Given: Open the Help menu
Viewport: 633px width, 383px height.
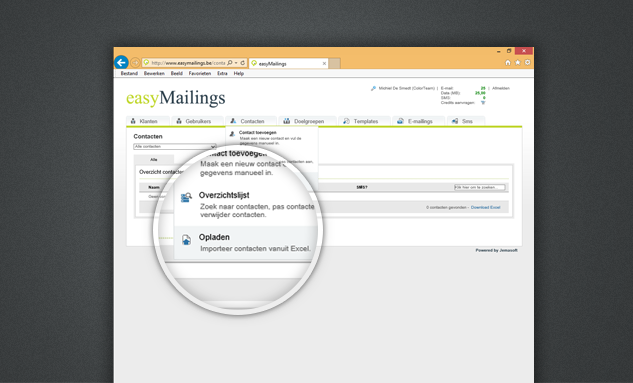Looking at the screenshot, I should click(x=239, y=73).
